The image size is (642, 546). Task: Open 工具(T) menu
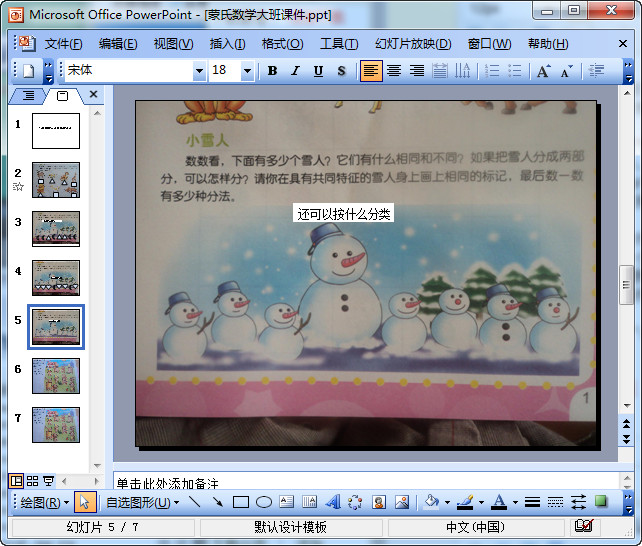339,44
